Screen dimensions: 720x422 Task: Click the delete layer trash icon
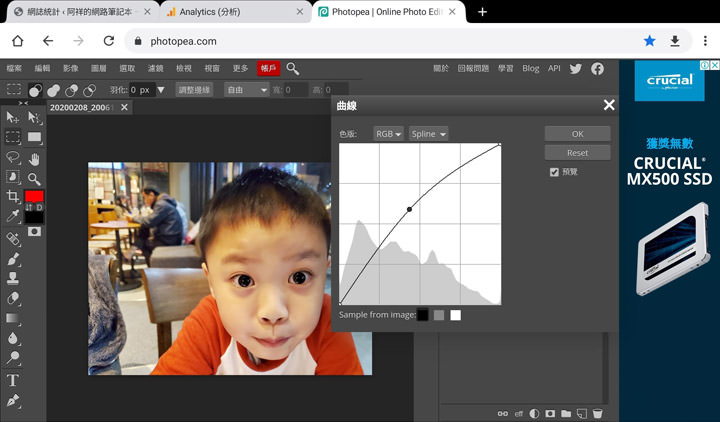coord(597,413)
